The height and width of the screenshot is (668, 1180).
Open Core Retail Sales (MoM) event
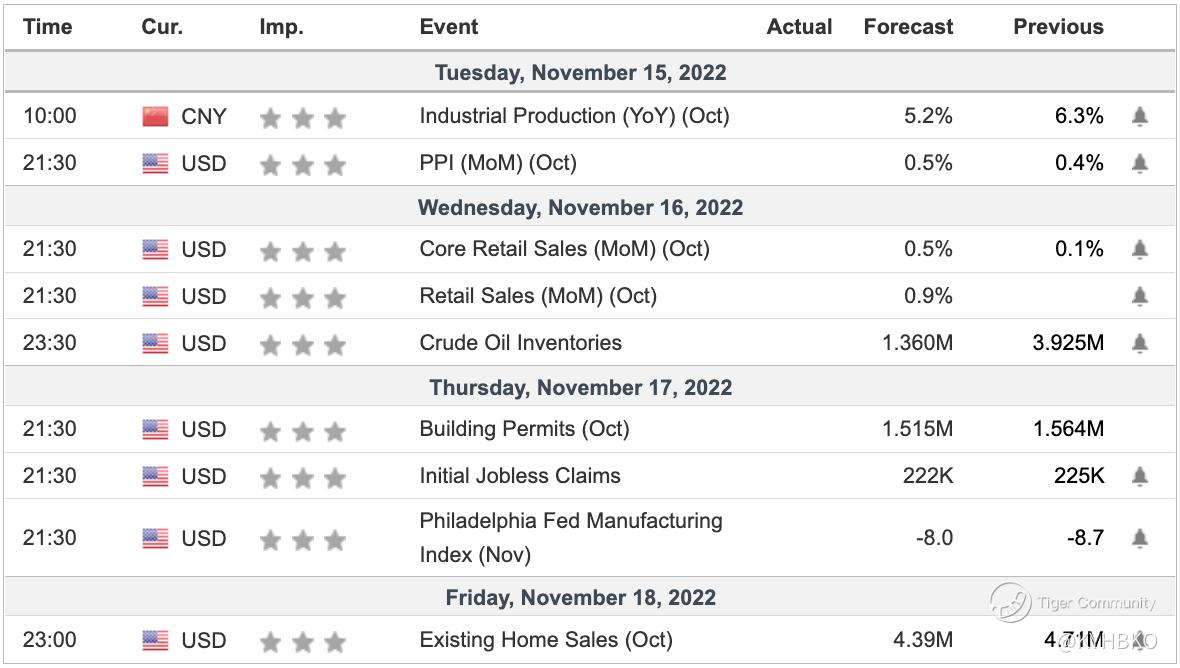point(564,249)
